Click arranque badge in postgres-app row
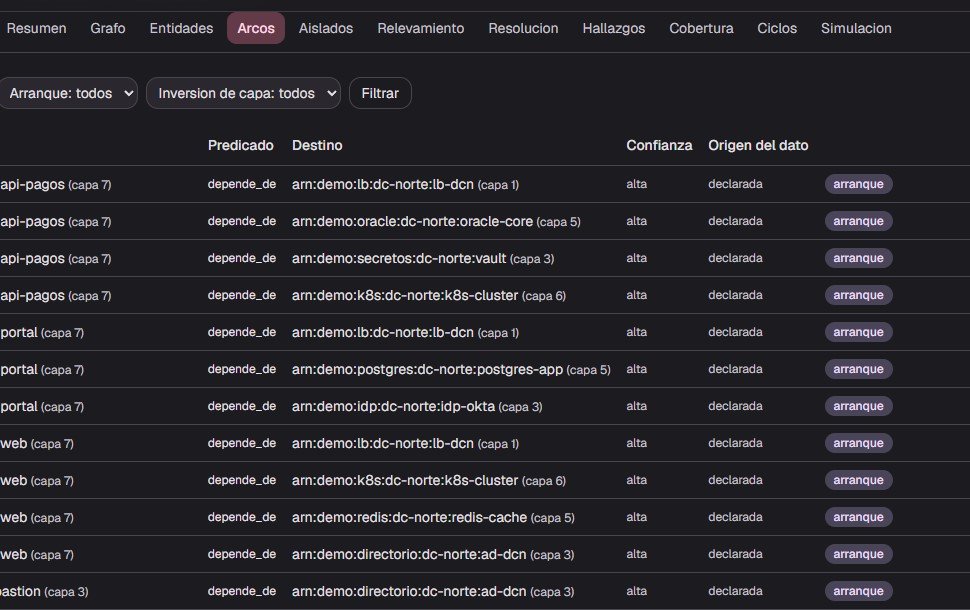The height and width of the screenshot is (610, 970). [858, 369]
